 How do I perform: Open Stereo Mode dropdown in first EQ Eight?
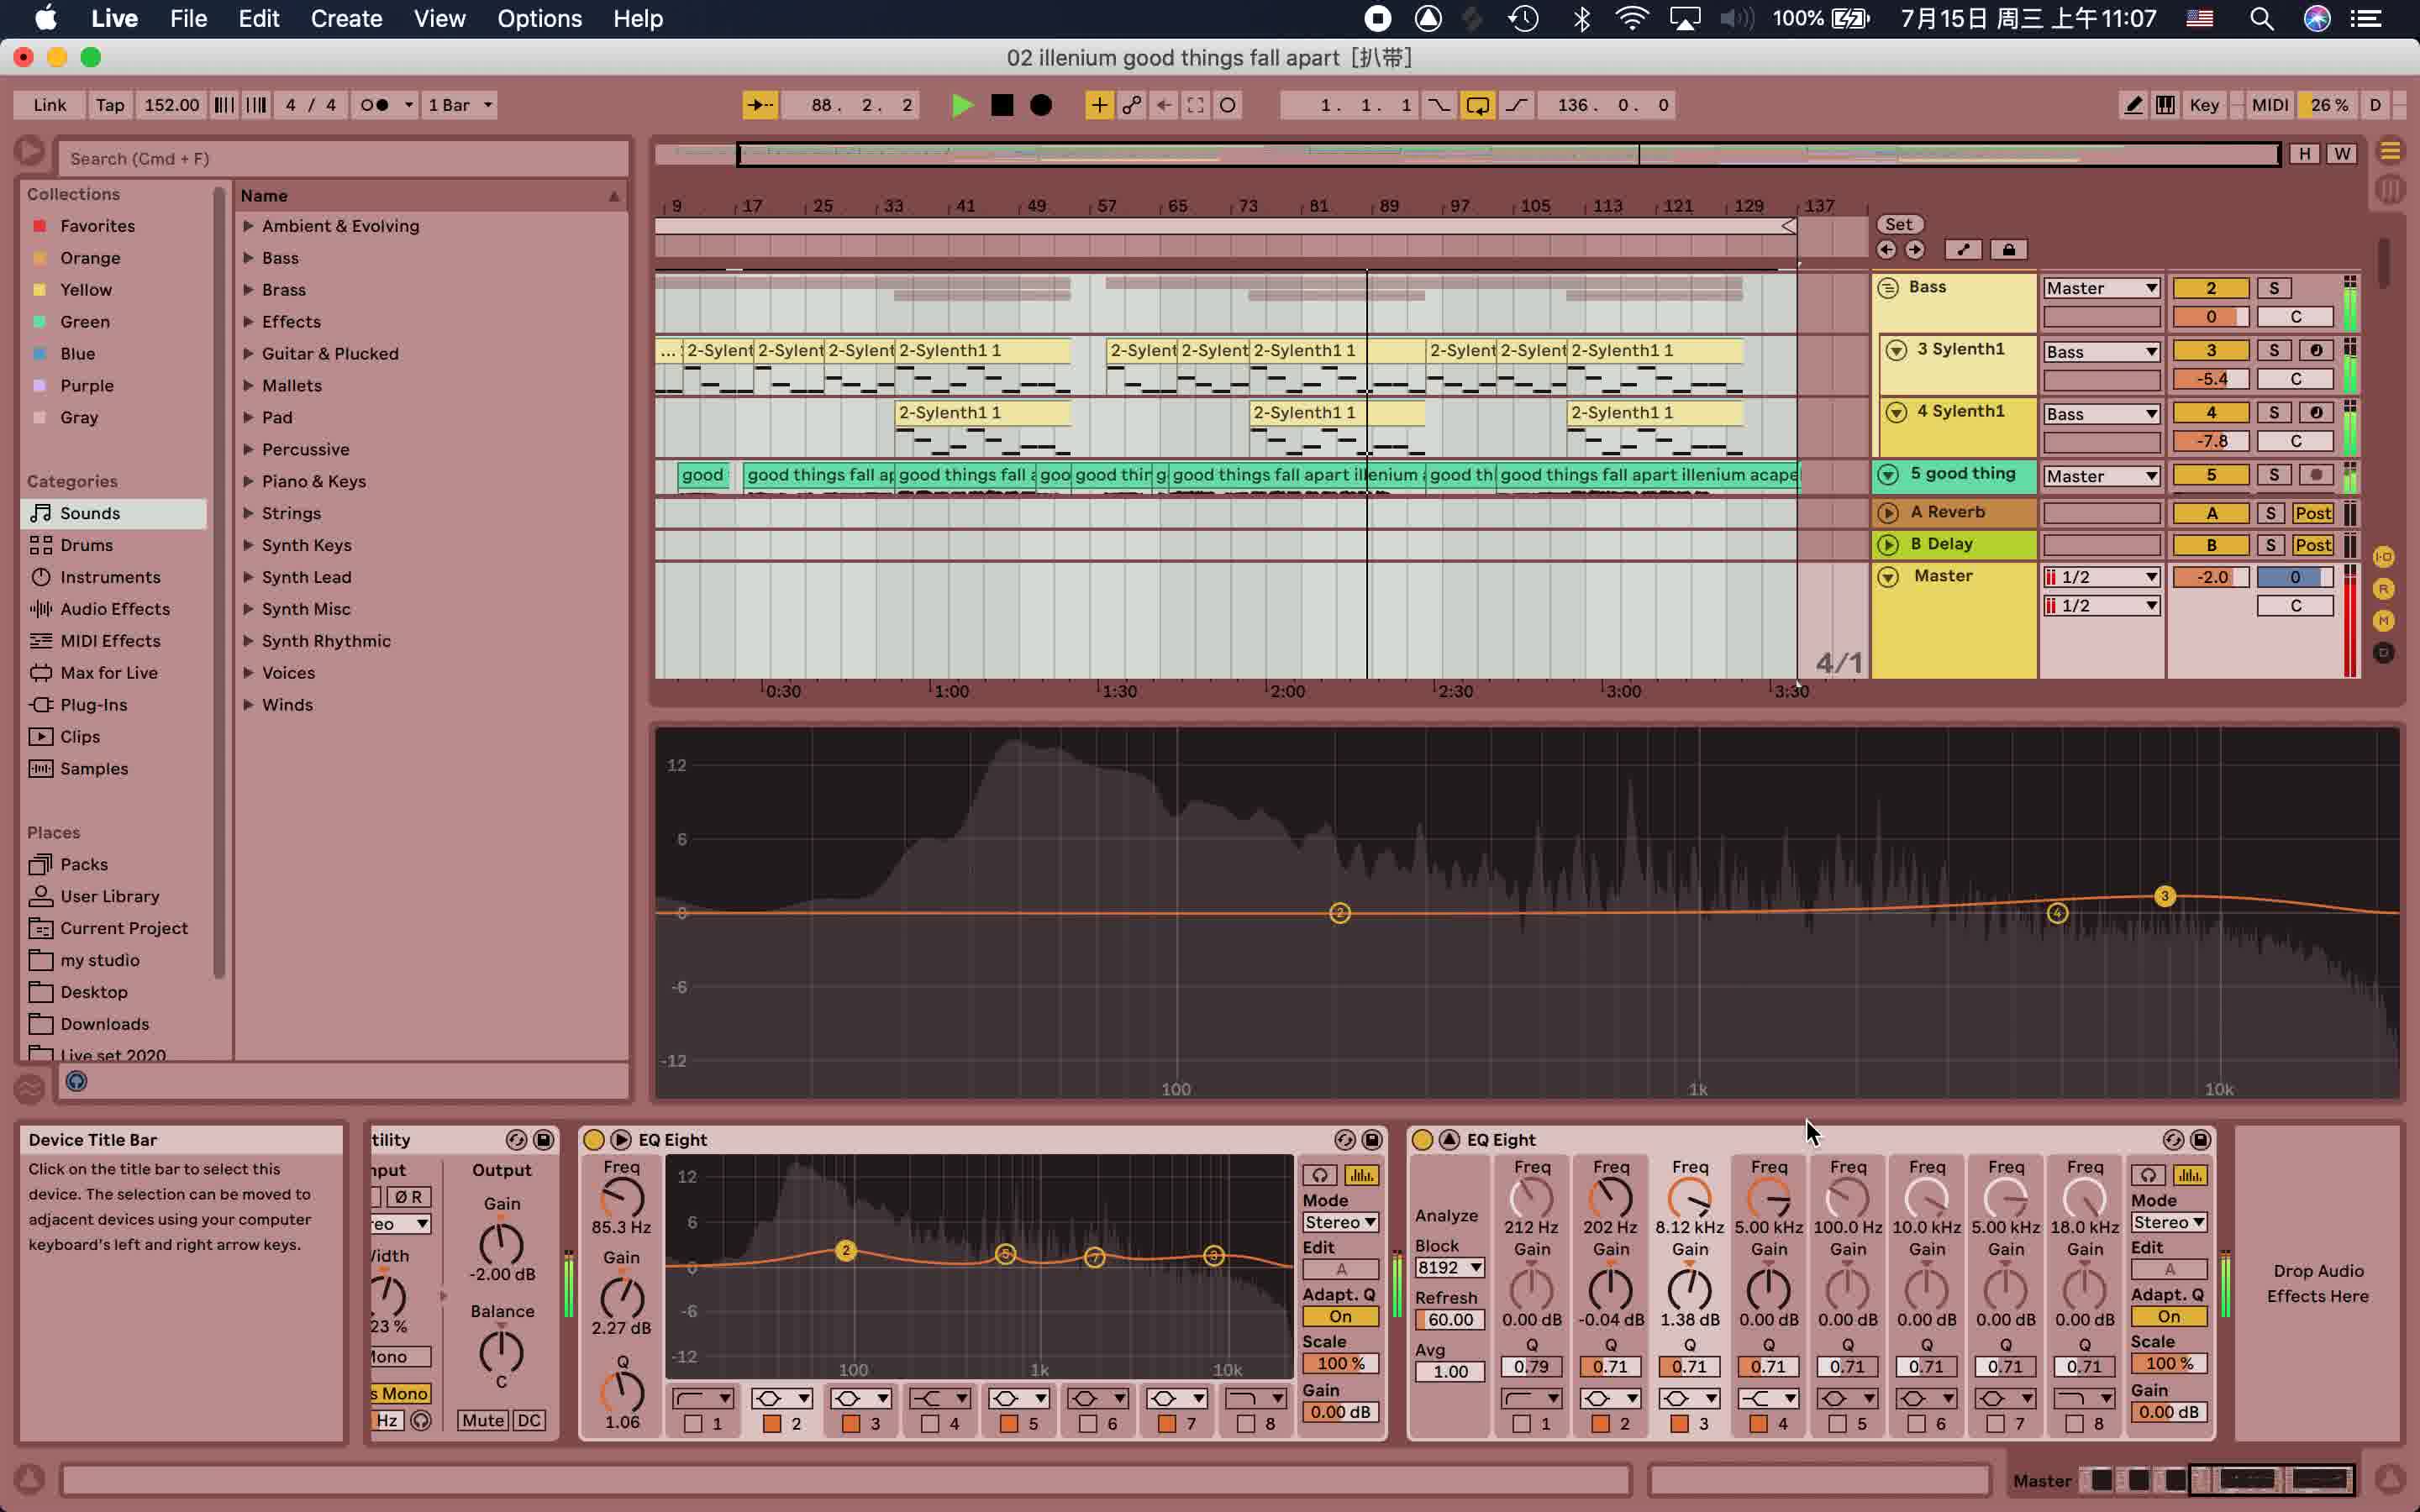(x=1340, y=1222)
